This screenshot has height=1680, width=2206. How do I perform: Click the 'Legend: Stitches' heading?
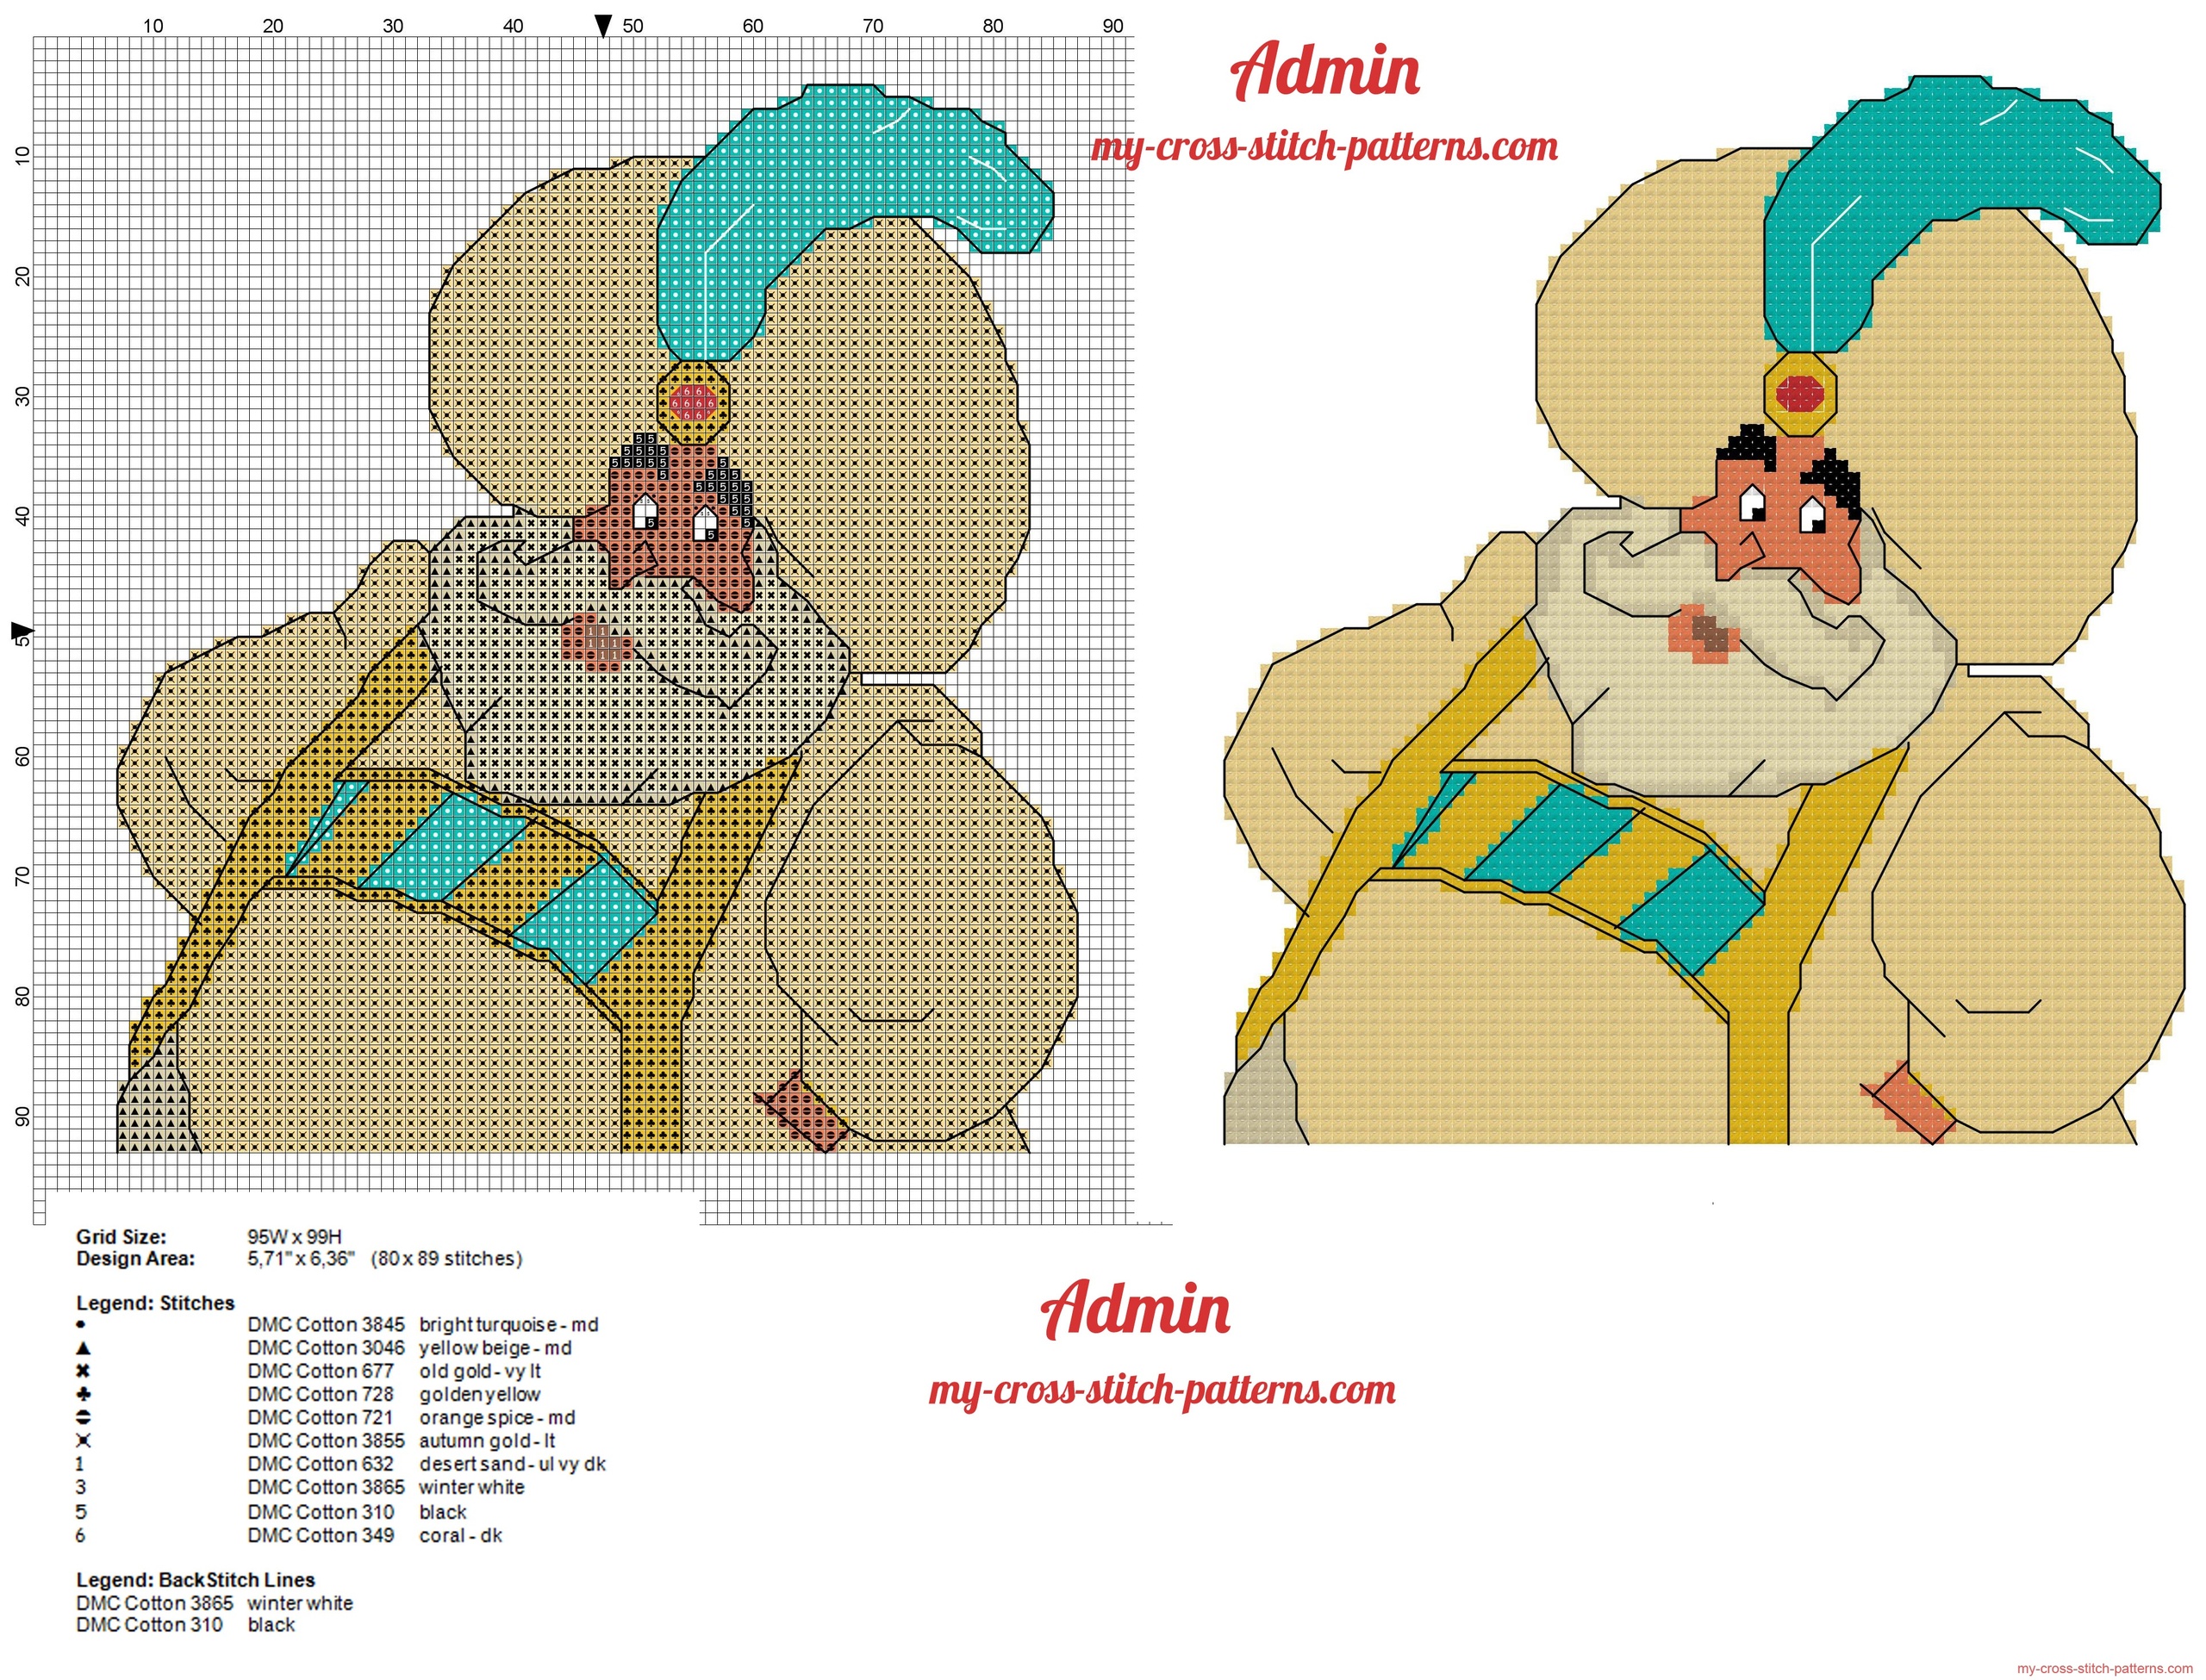[x=155, y=1303]
